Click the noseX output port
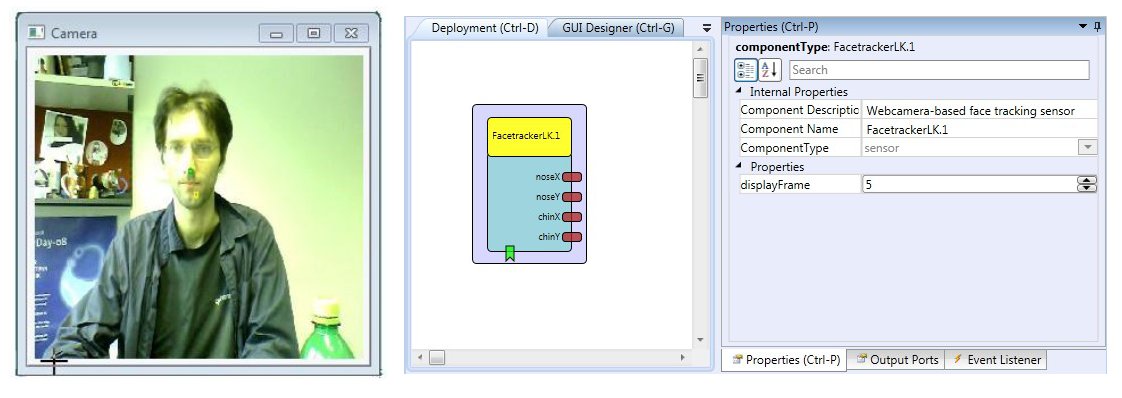This screenshot has height=398, width=1122. pyautogui.click(x=572, y=177)
